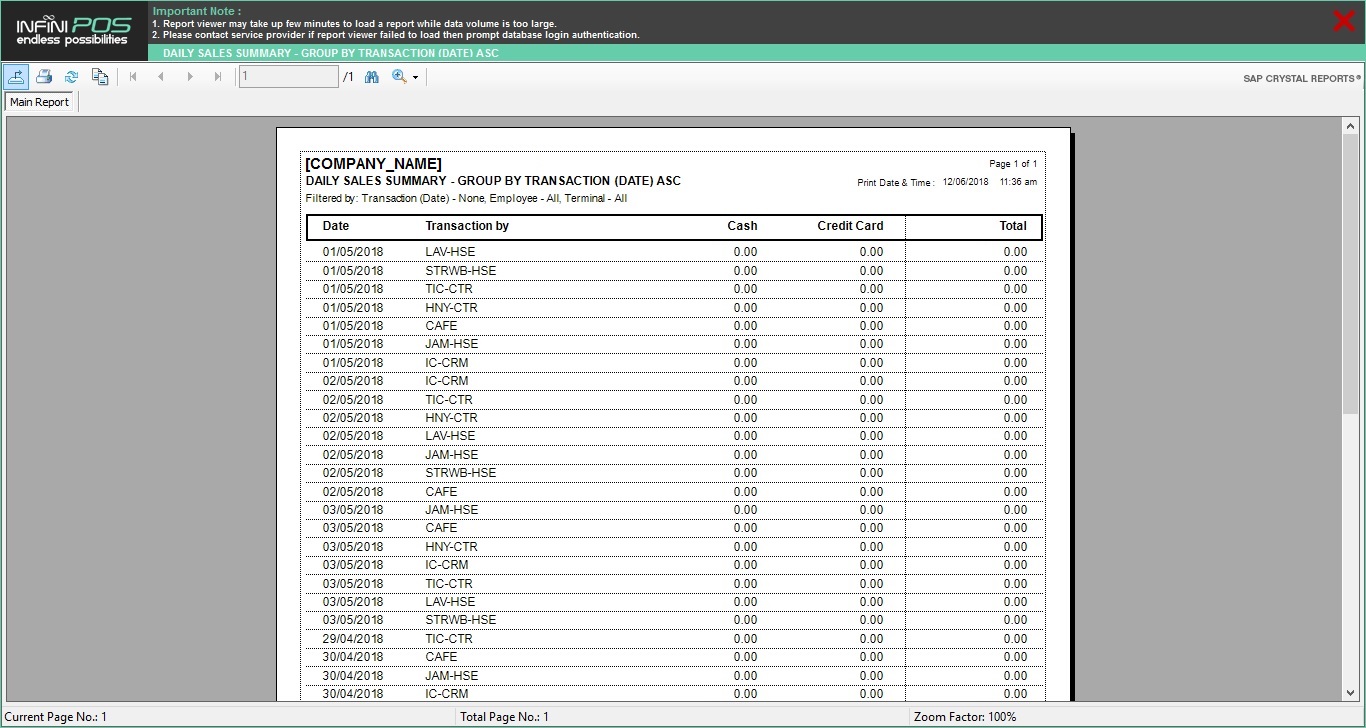Select IC-CRM in the 03/05/2018 row

click(x=446, y=565)
